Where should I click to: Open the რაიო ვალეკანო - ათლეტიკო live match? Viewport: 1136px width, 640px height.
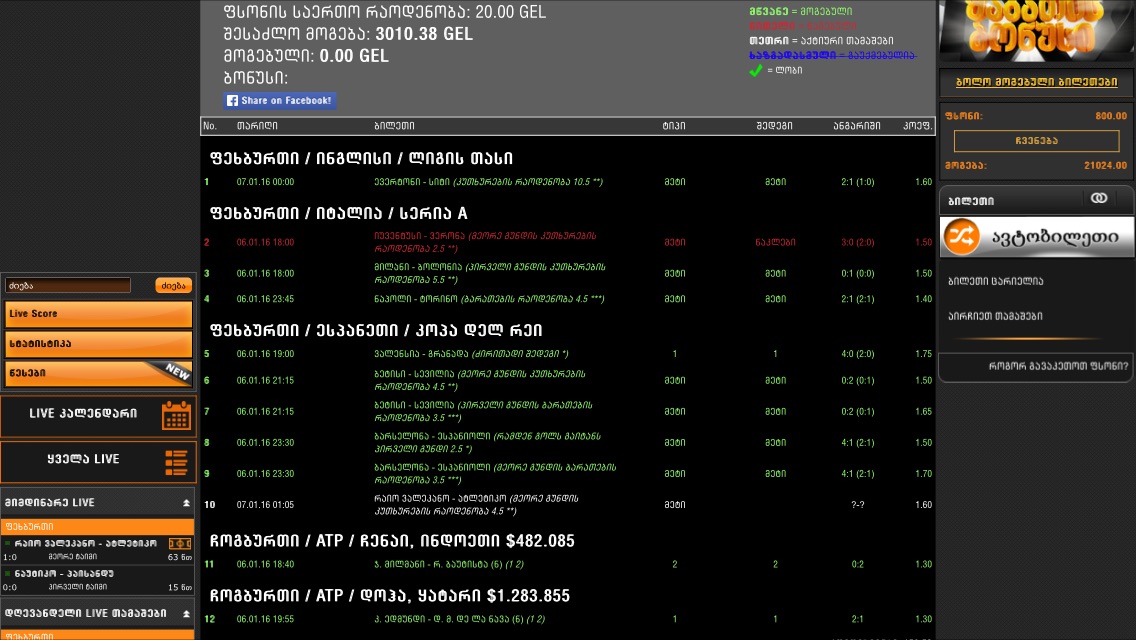(98, 549)
